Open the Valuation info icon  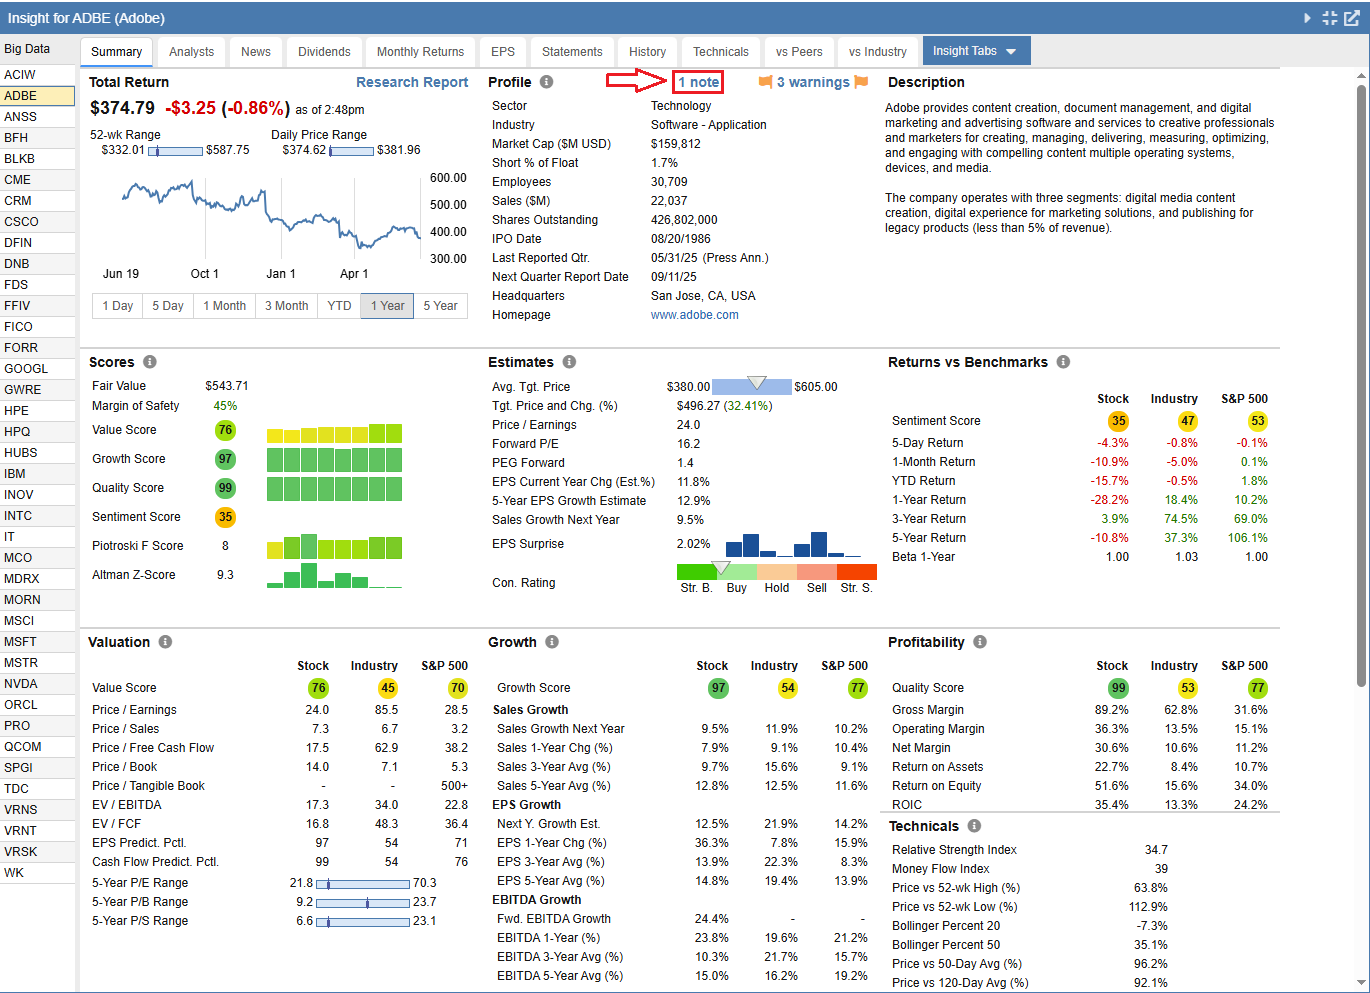coord(165,642)
